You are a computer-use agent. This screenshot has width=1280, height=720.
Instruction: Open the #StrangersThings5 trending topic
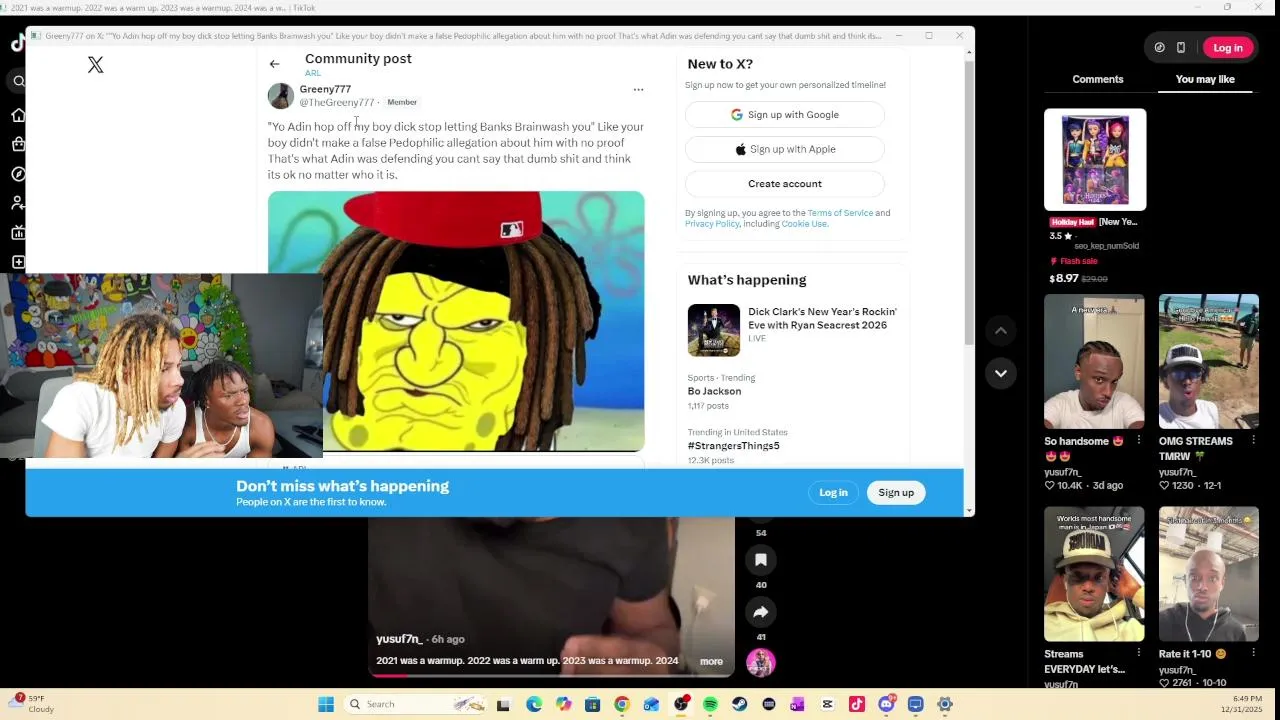click(733, 446)
